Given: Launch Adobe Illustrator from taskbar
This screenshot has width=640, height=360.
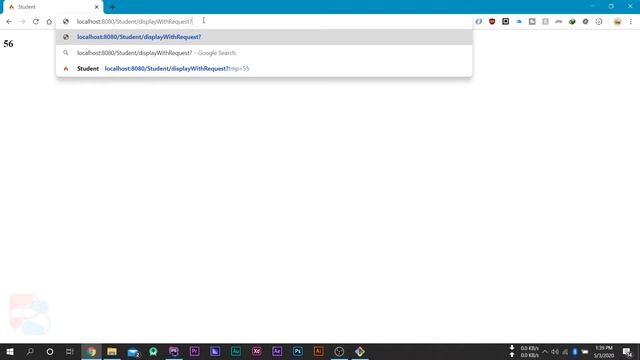Looking at the screenshot, I should 318,351.
